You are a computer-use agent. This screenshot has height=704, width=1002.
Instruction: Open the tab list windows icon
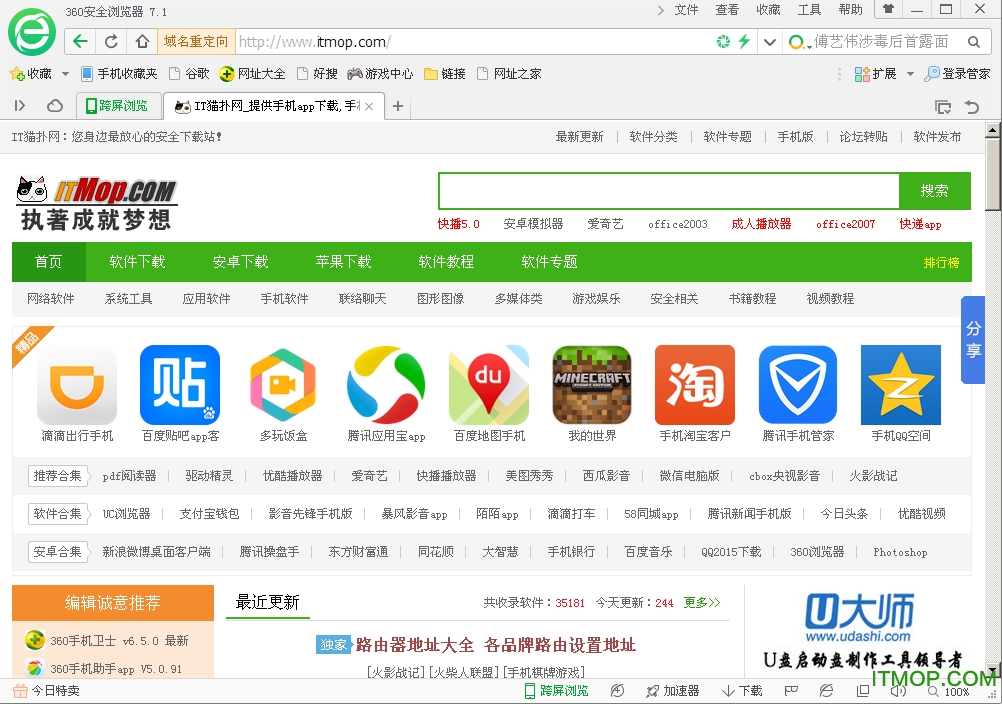(x=943, y=107)
